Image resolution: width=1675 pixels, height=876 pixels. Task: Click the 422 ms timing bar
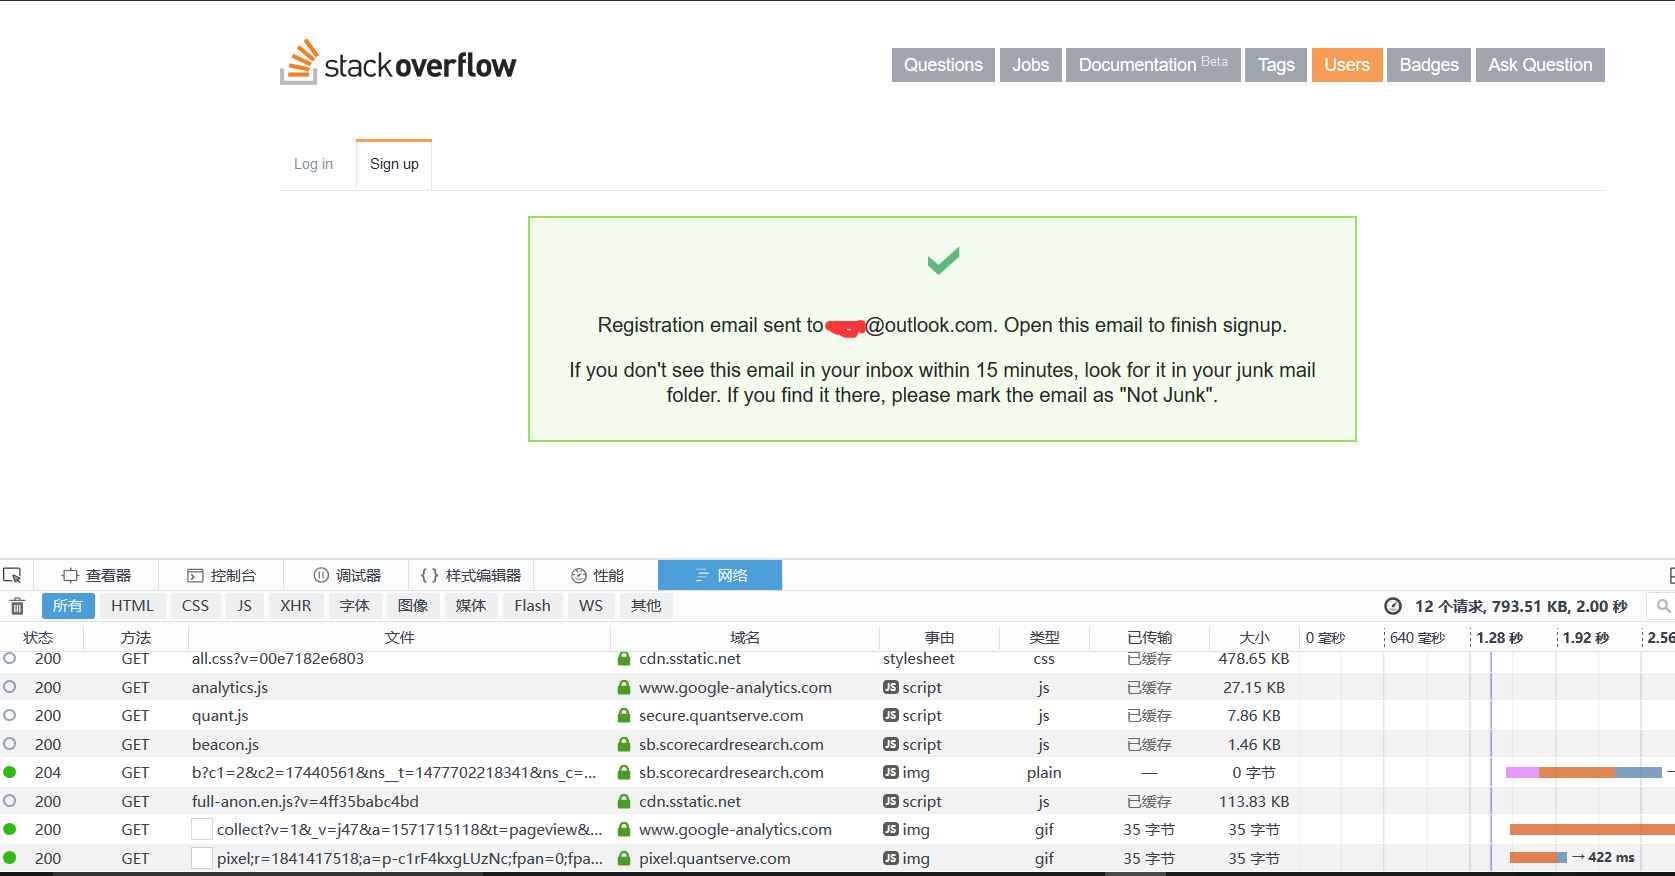tap(1538, 857)
